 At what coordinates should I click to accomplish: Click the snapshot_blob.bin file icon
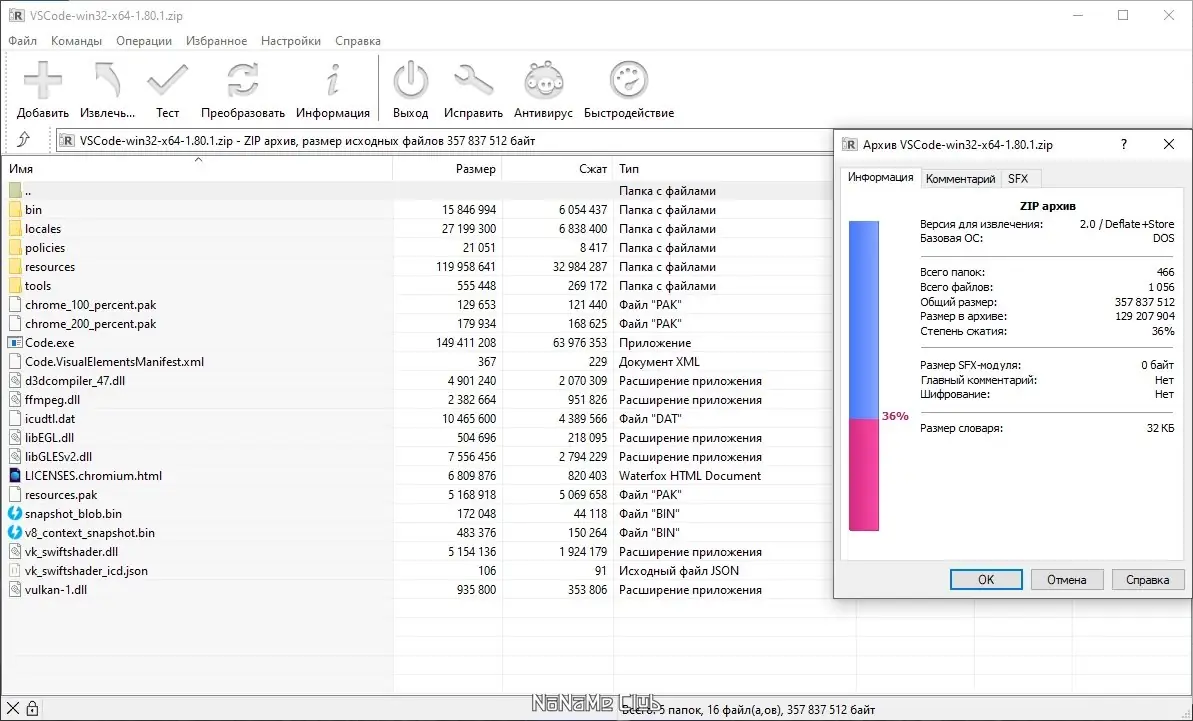pyautogui.click(x=15, y=514)
